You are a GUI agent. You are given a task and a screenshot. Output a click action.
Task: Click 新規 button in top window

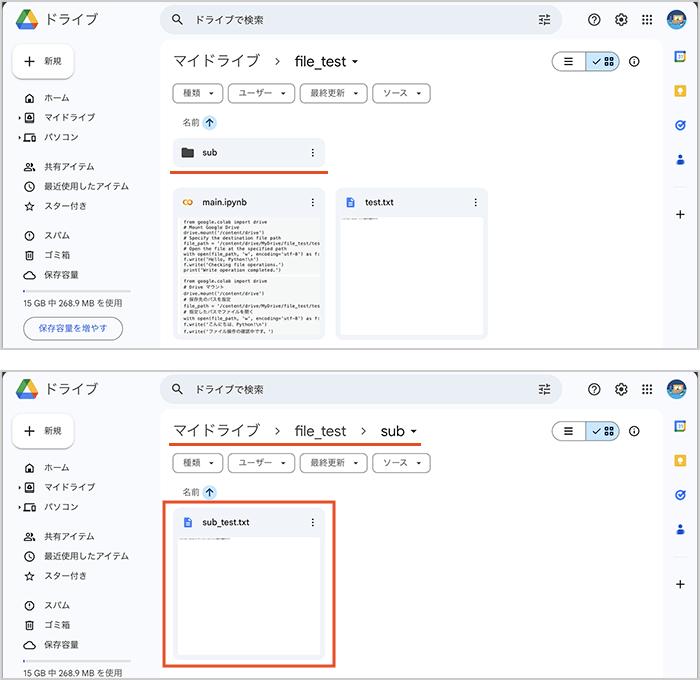(43, 61)
